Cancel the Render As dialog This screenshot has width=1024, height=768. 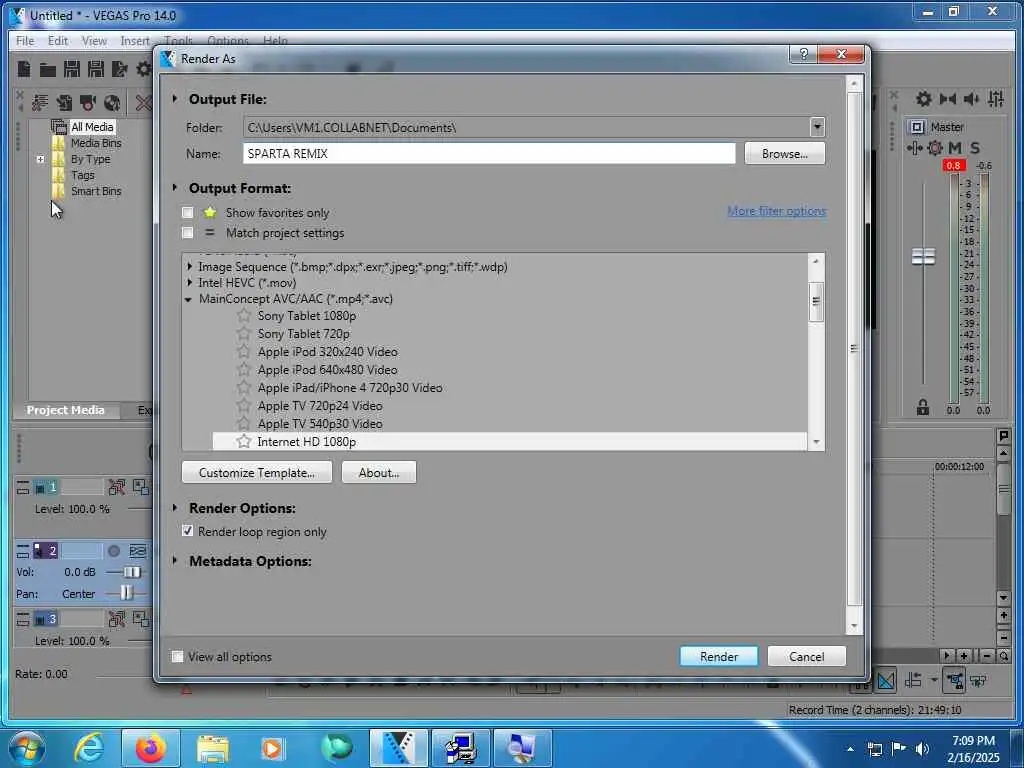tap(807, 656)
